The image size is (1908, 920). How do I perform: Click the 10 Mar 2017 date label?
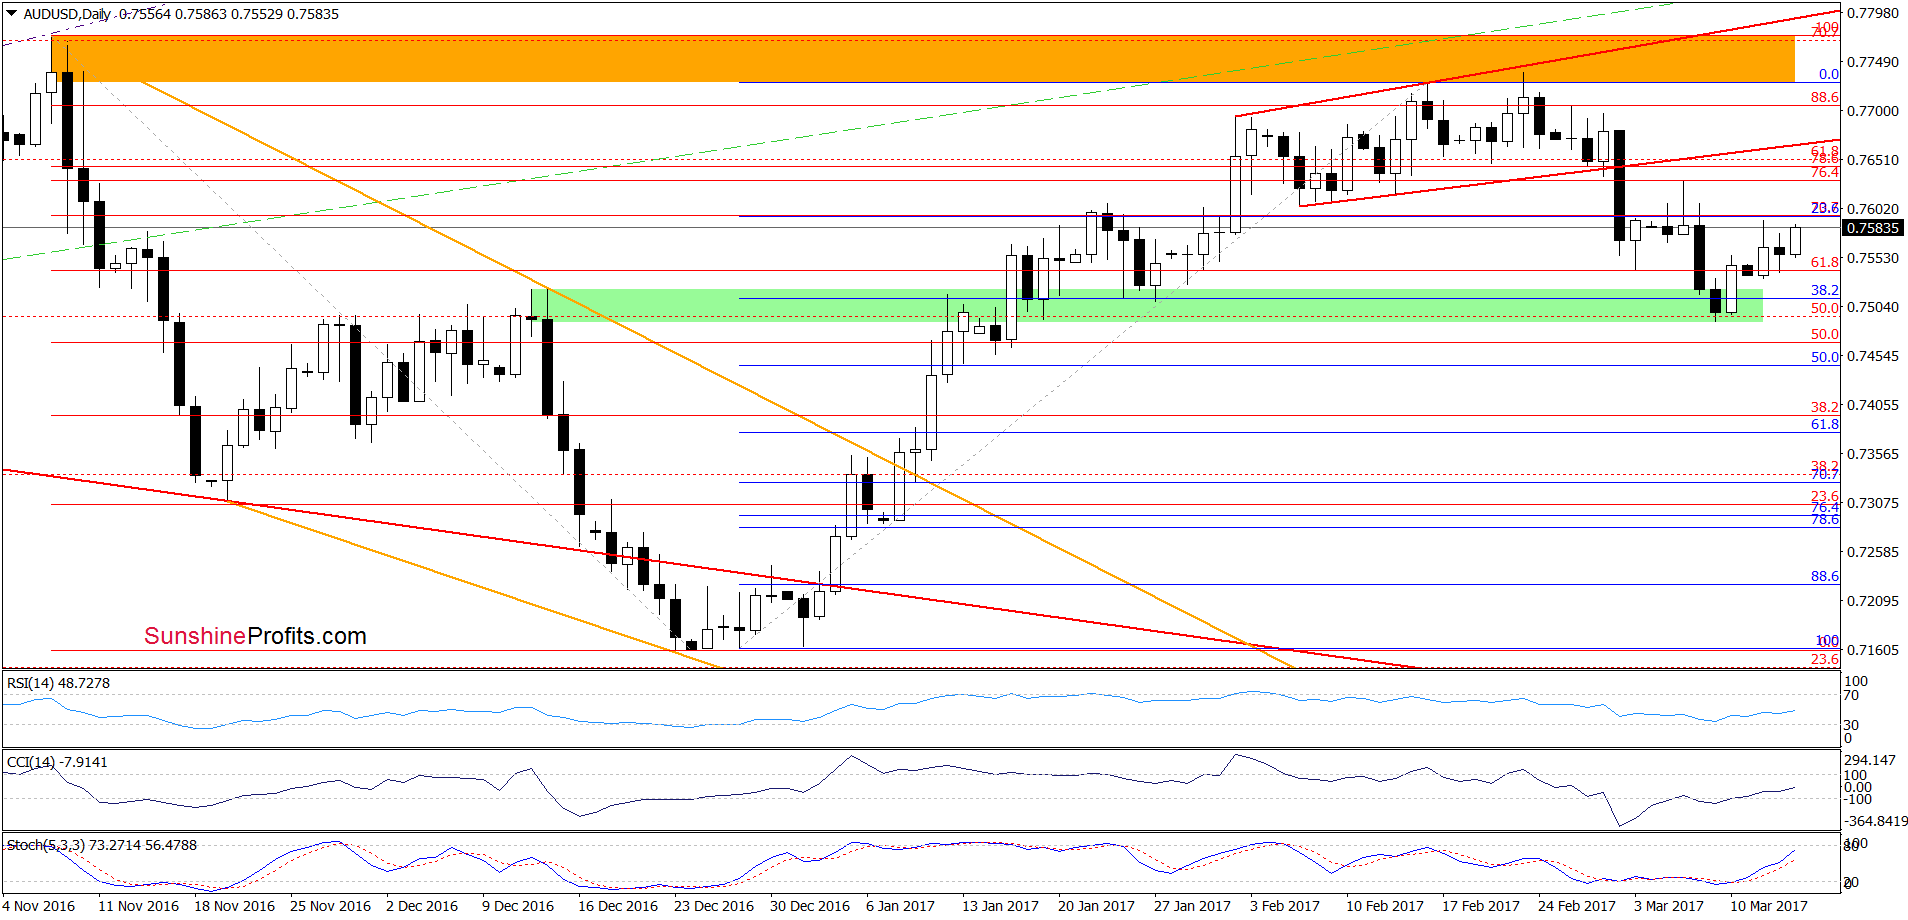(1769, 906)
